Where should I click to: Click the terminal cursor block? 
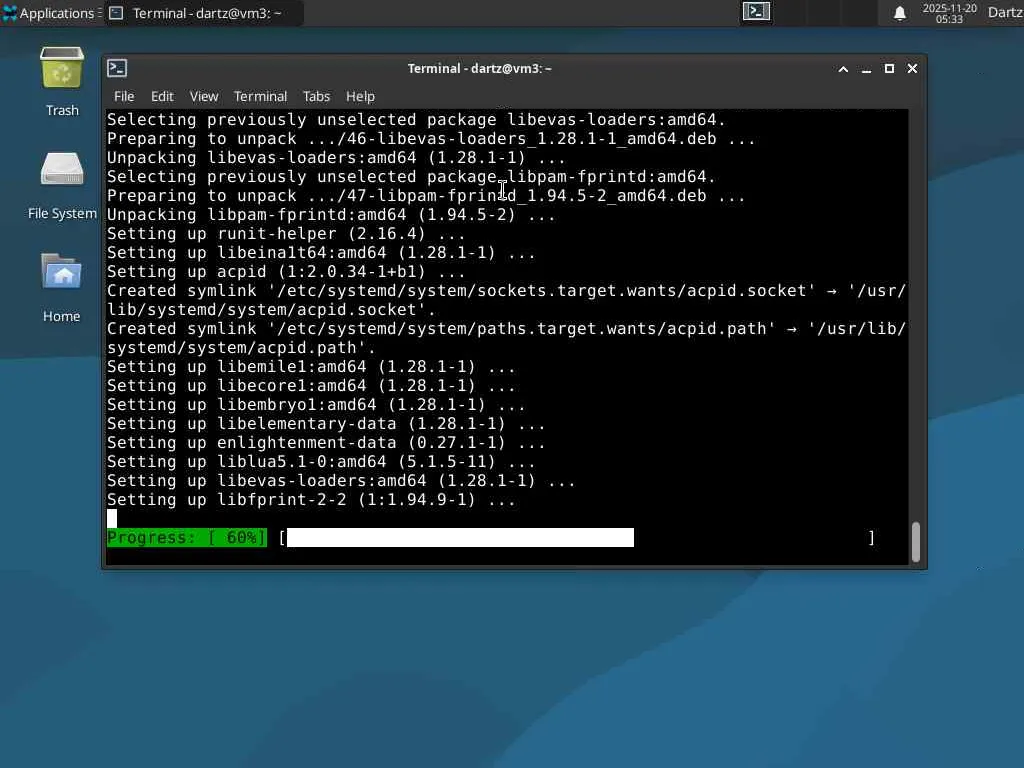112,519
